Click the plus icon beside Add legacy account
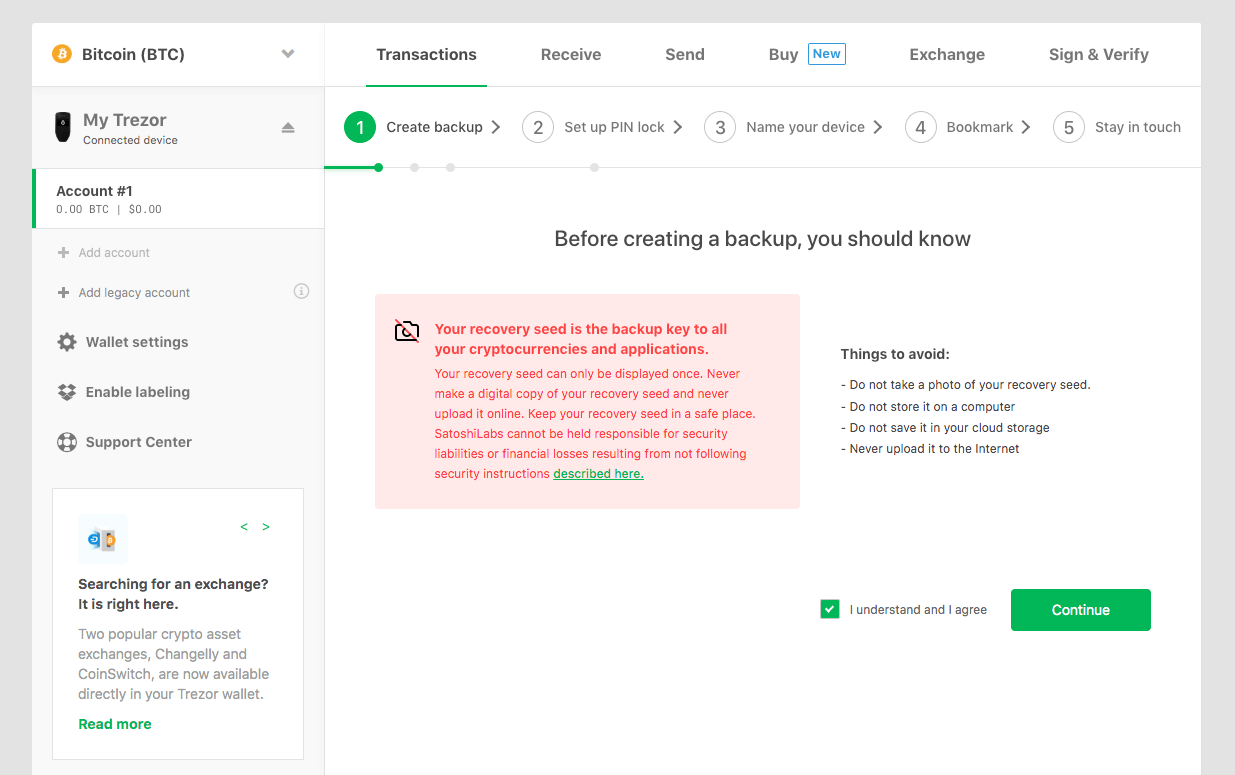Image resolution: width=1235 pixels, height=775 pixels. tap(64, 293)
